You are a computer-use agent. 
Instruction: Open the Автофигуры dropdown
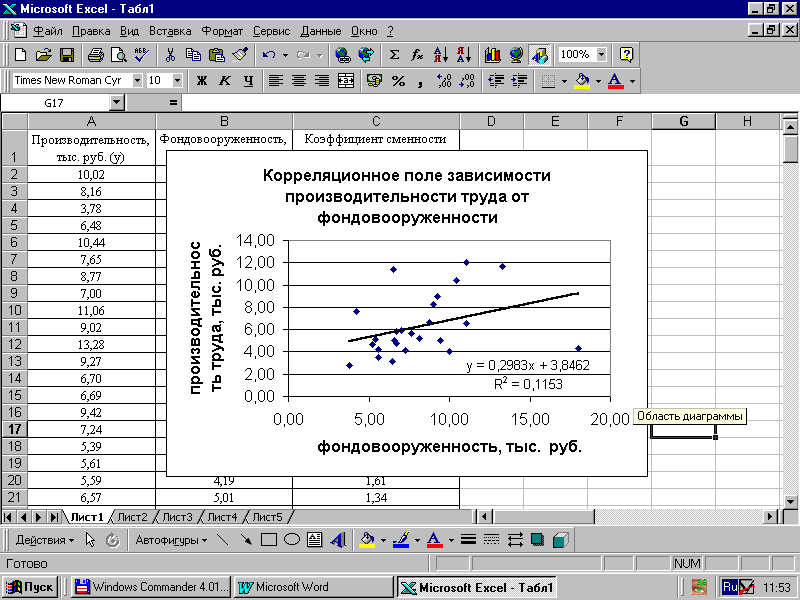[171, 540]
